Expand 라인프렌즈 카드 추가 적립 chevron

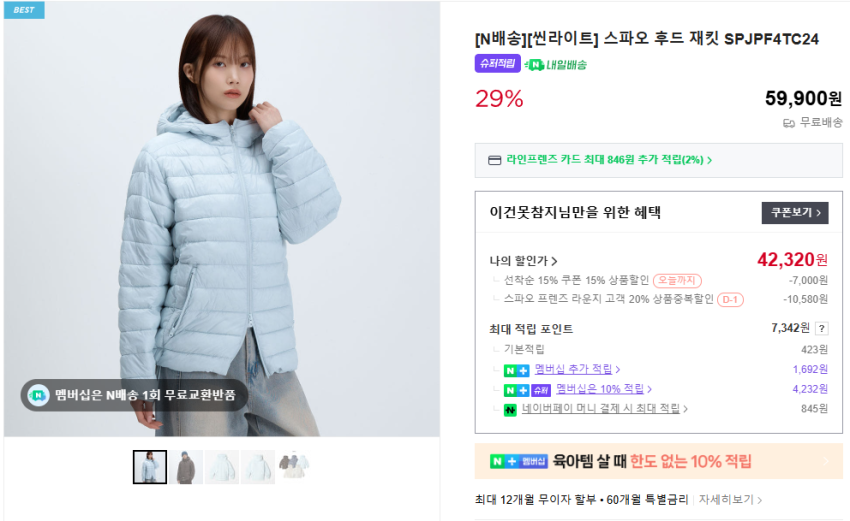[710, 160]
